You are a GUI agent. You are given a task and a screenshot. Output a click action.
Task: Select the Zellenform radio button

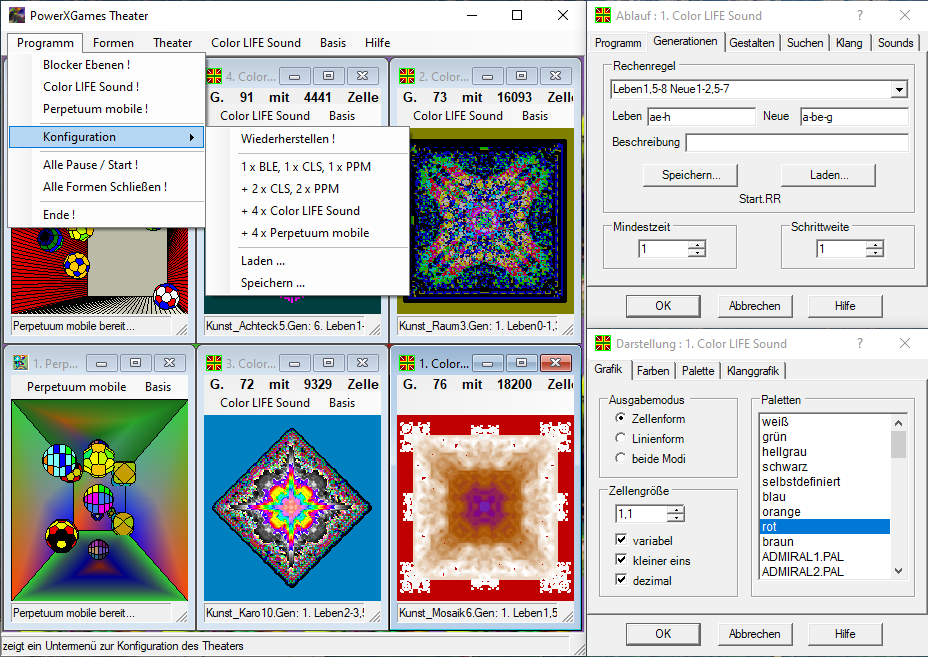click(620, 418)
